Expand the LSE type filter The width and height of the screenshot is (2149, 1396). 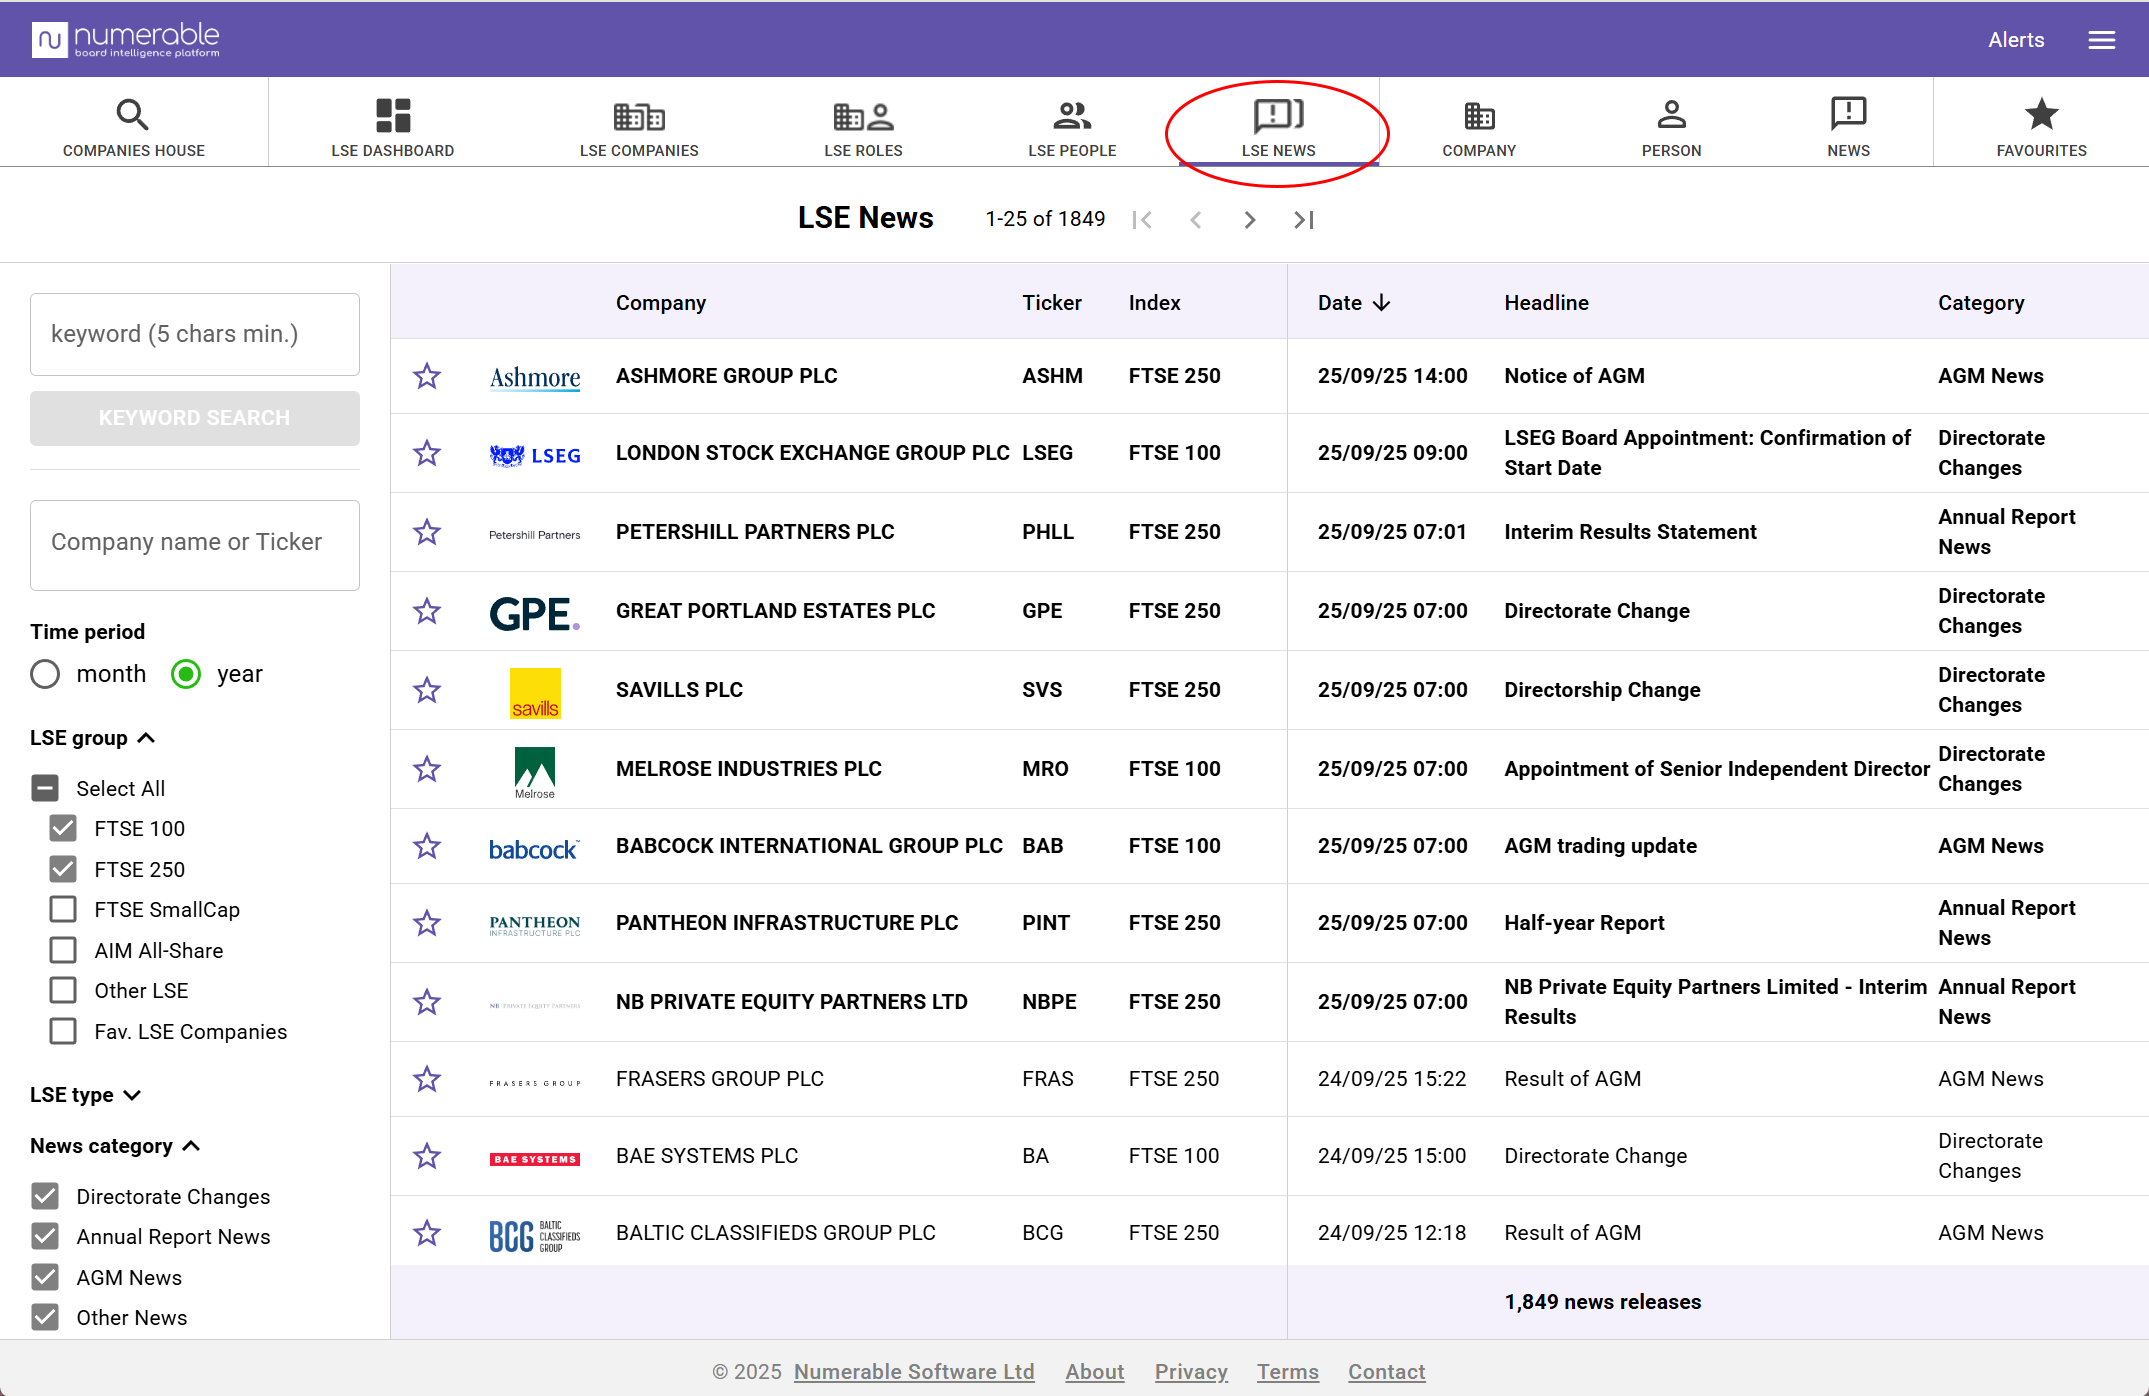point(132,1095)
